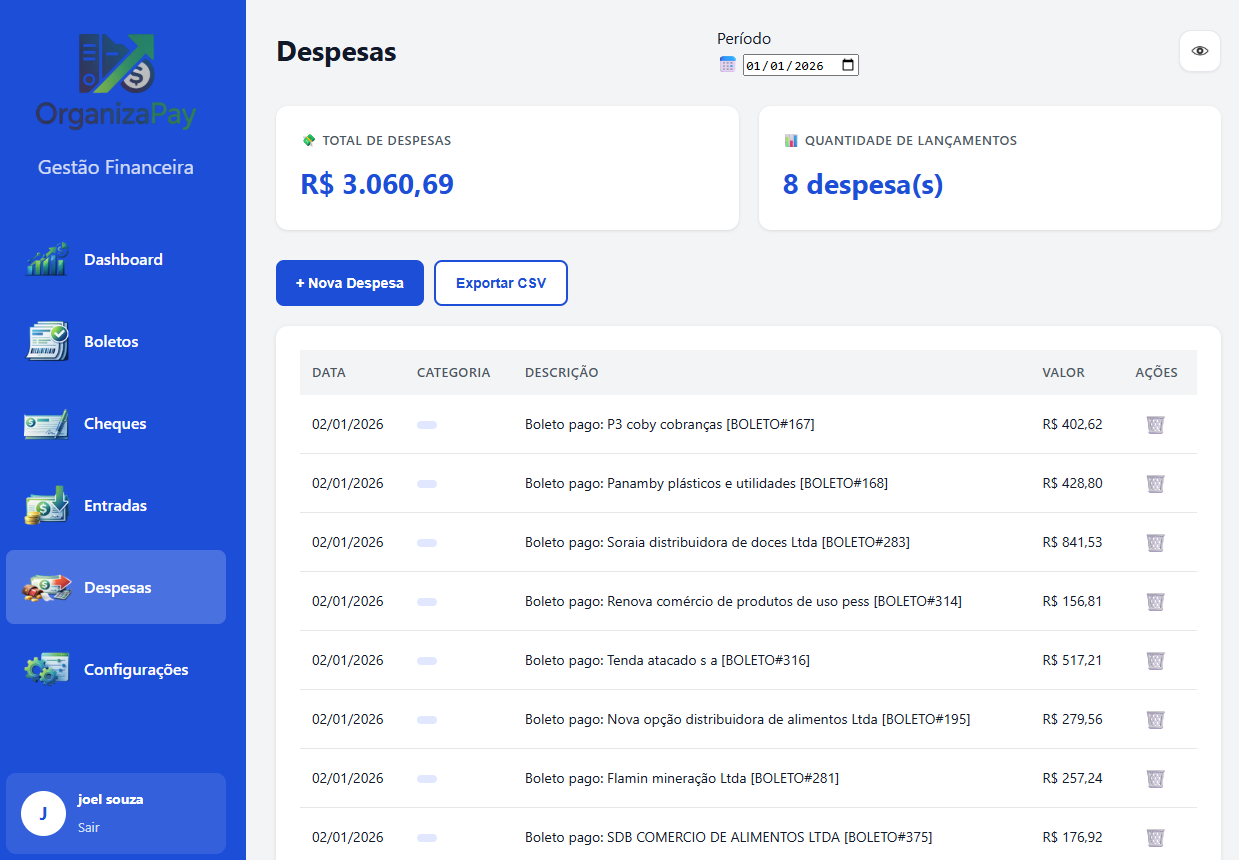Viewport: 1239px width, 860px height.
Task: Click the Sair link to log out
Action: (x=88, y=827)
